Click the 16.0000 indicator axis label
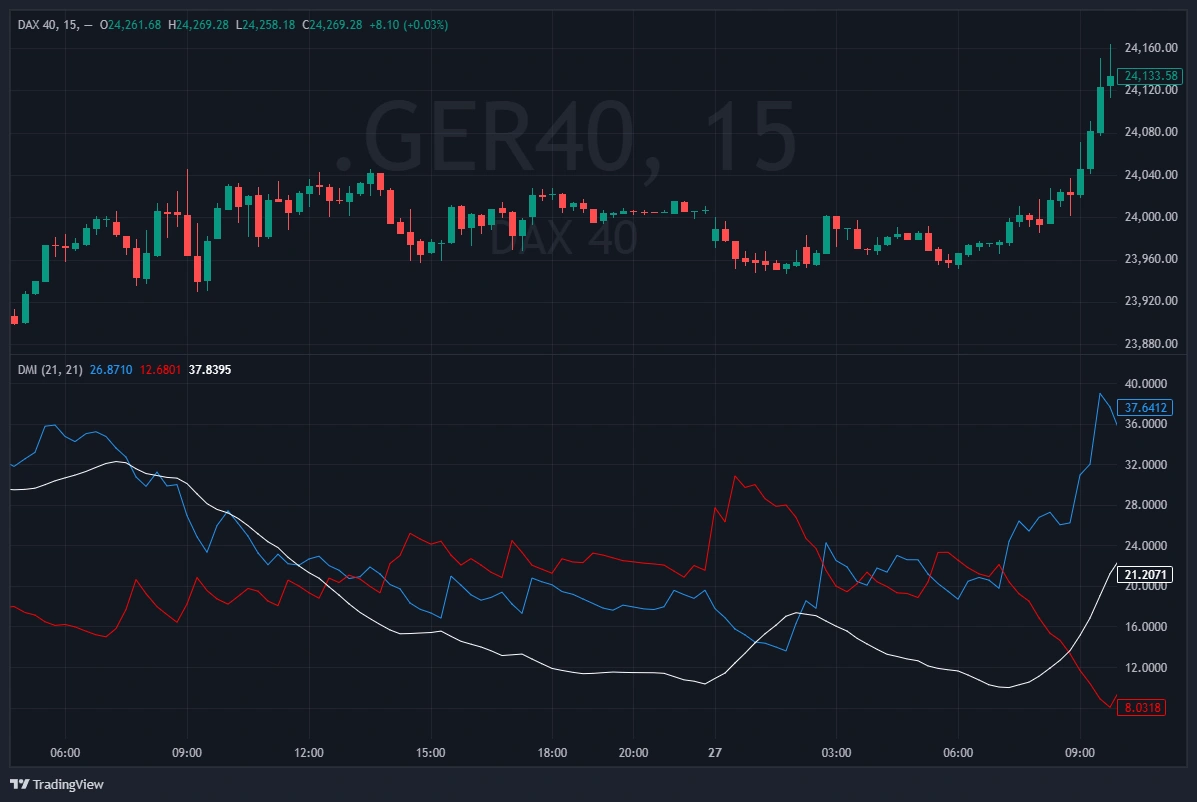 [1145, 626]
